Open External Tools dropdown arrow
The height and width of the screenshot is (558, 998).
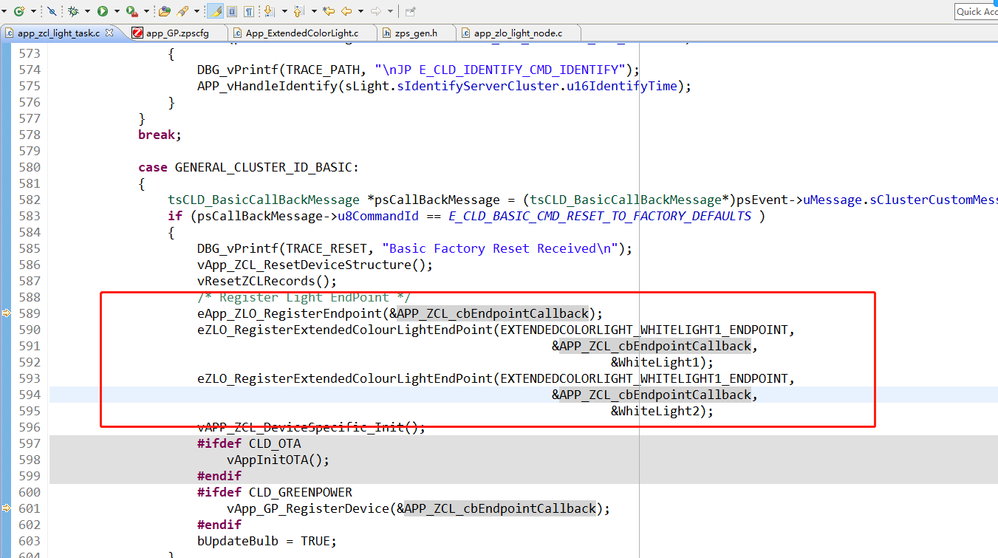coord(146,11)
